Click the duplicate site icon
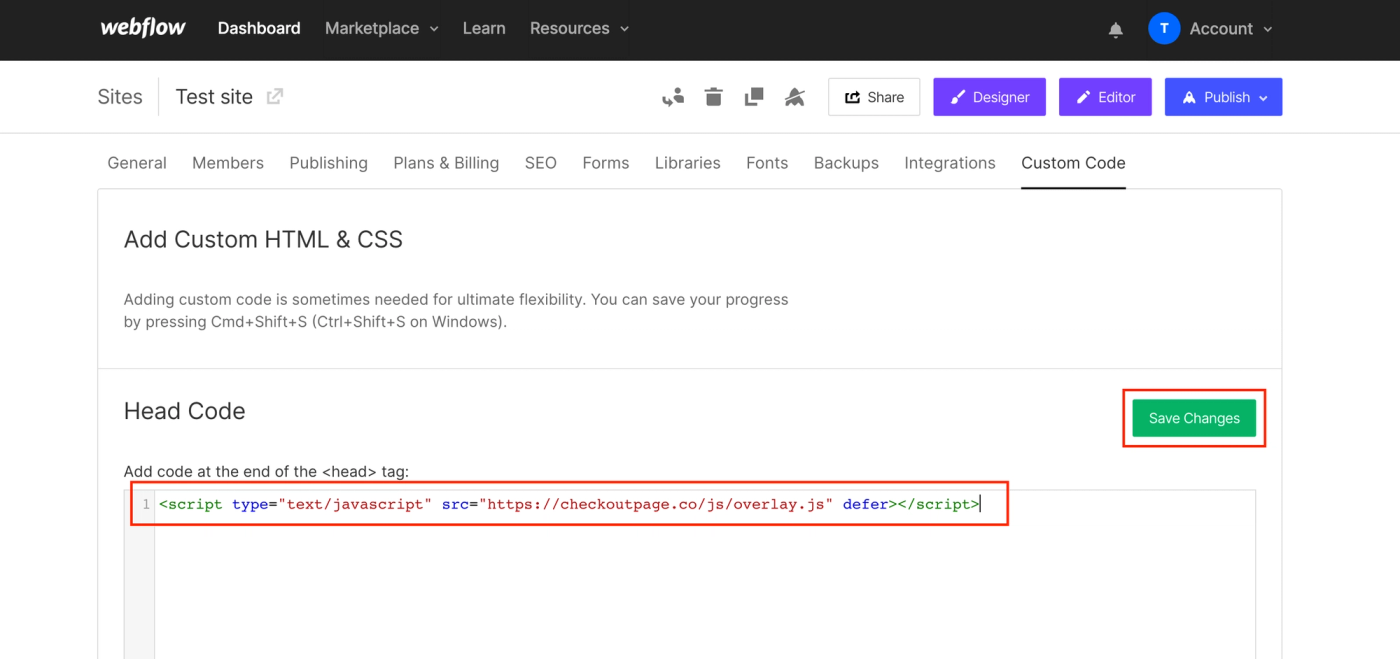 [754, 97]
